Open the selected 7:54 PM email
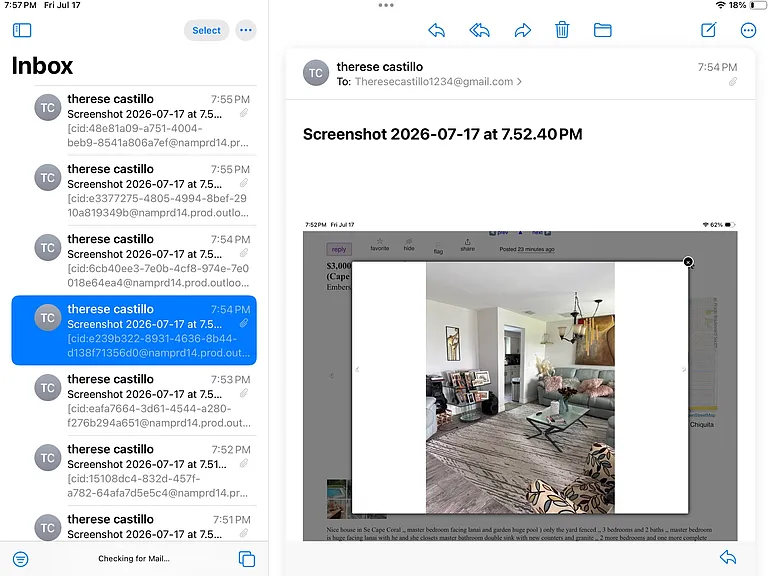Viewport: 768px width, 576px height. click(x=134, y=330)
